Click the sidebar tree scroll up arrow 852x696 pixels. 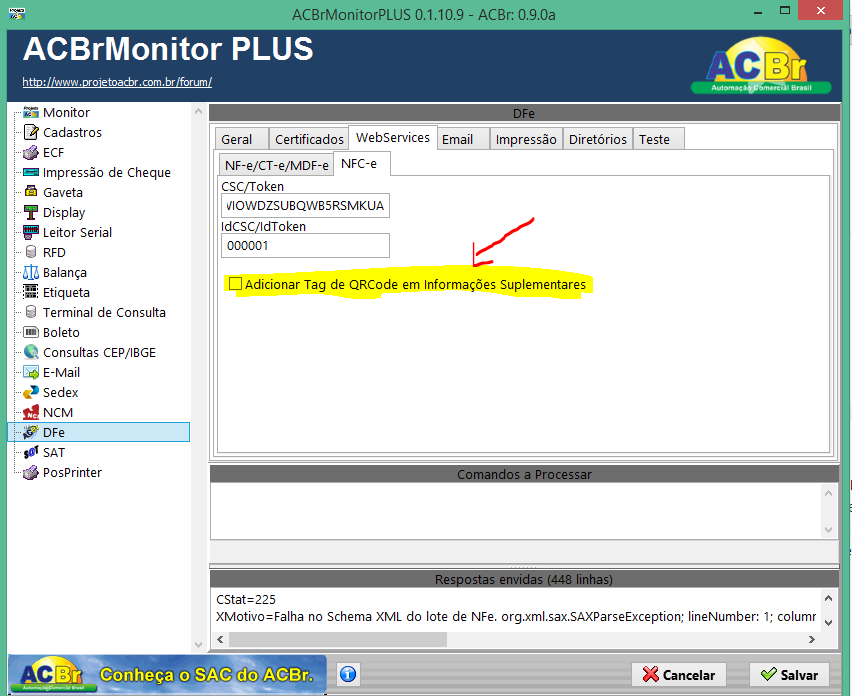pyautogui.click(x=198, y=111)
